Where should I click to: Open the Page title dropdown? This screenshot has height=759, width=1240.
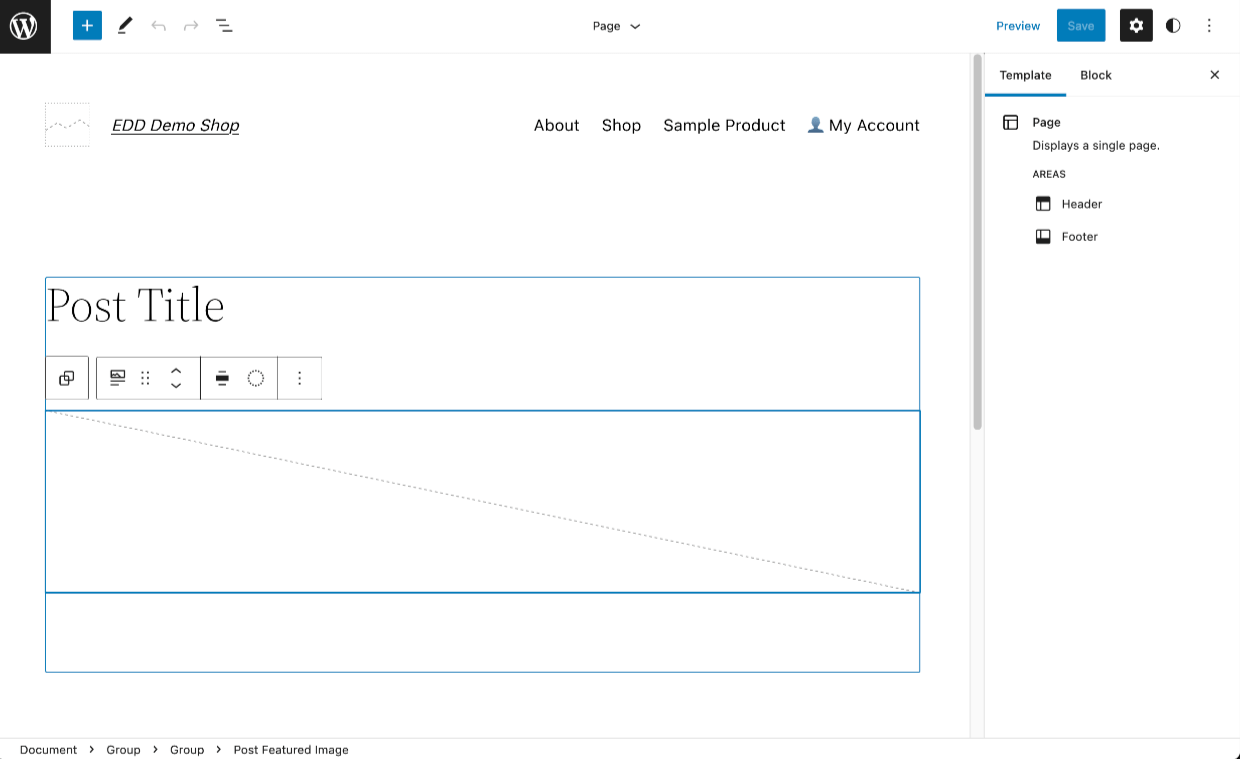[616, 26]
